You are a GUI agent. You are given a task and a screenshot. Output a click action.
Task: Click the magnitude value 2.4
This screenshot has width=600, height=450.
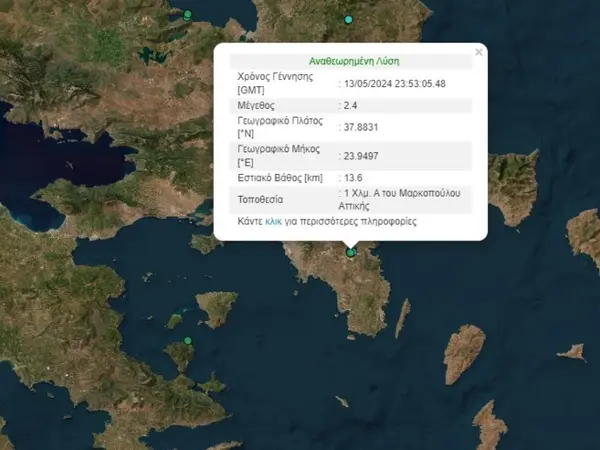tap(351, 105)
